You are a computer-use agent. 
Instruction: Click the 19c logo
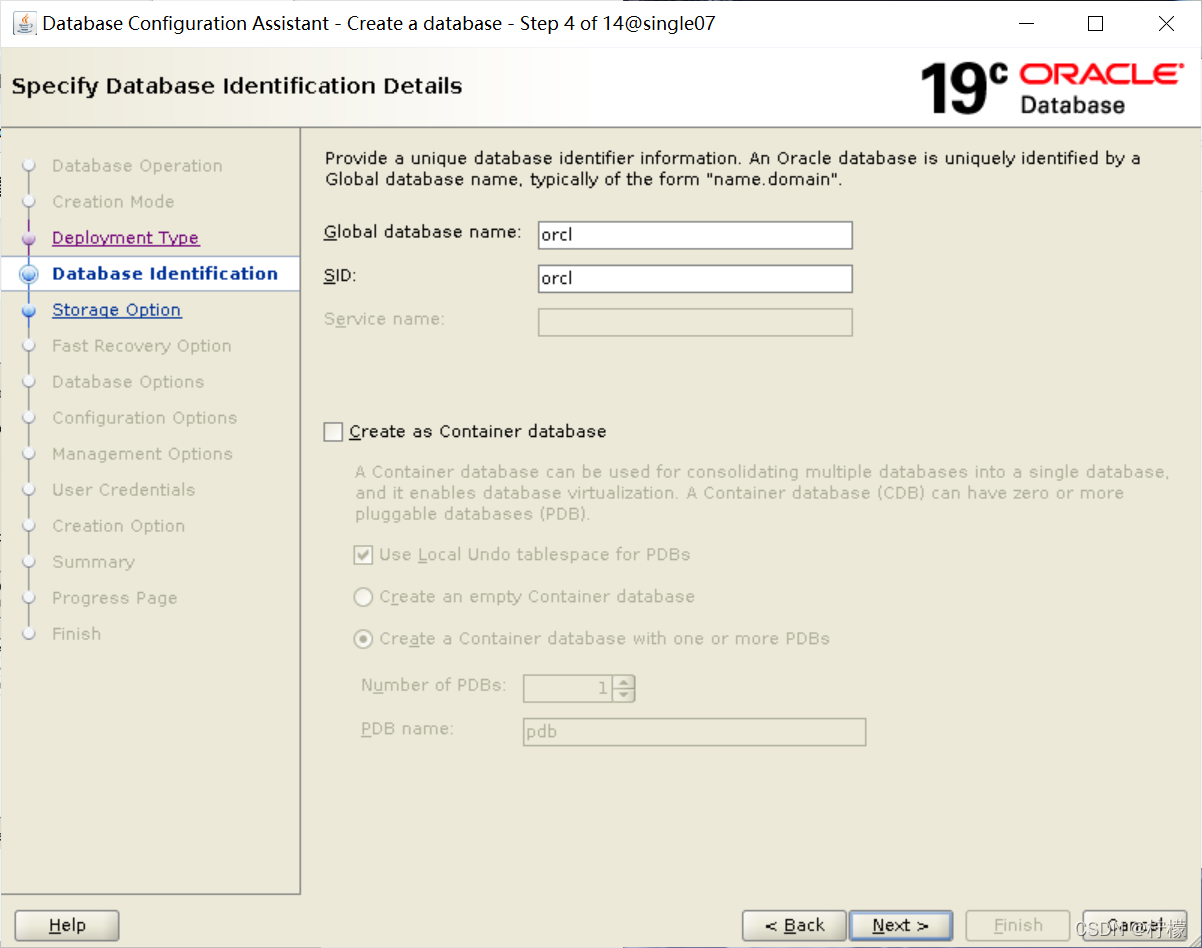[960, 87]
